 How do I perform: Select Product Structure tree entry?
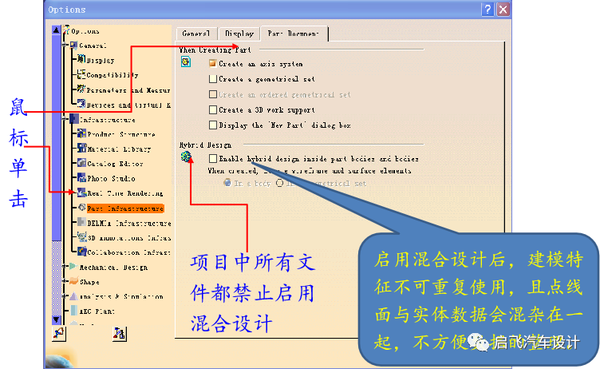121,134
